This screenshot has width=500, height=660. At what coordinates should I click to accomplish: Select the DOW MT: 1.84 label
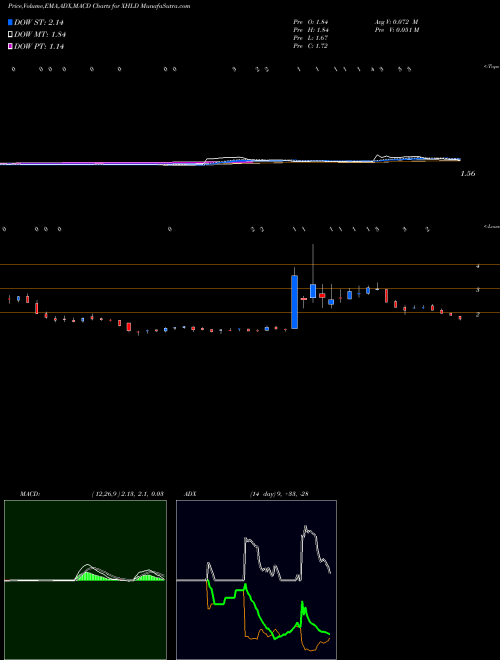coord(40,35)
